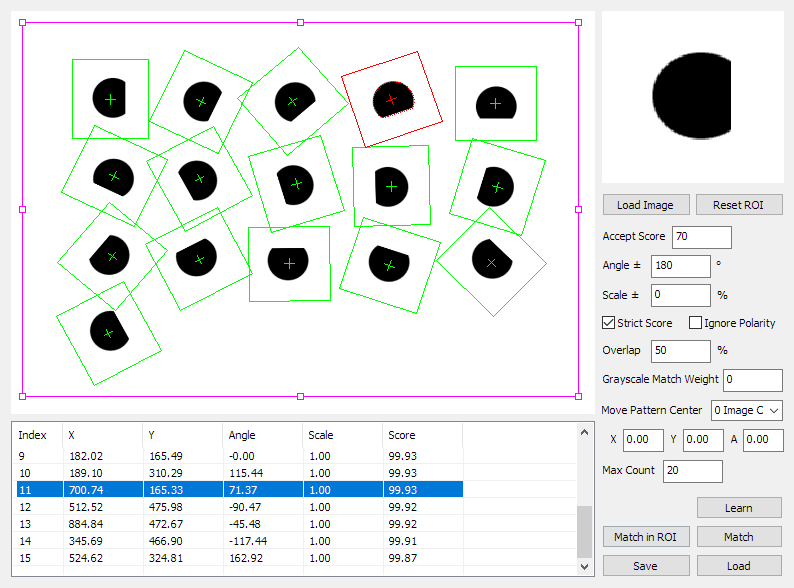Click the Accept Score input field
Image resolution: width=794 pixels, height=588 pixels.
(x=701, y=237)
